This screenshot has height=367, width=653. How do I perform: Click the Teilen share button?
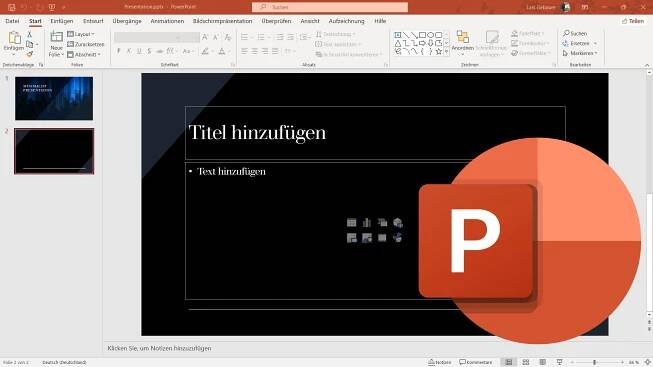coord(633,21)
